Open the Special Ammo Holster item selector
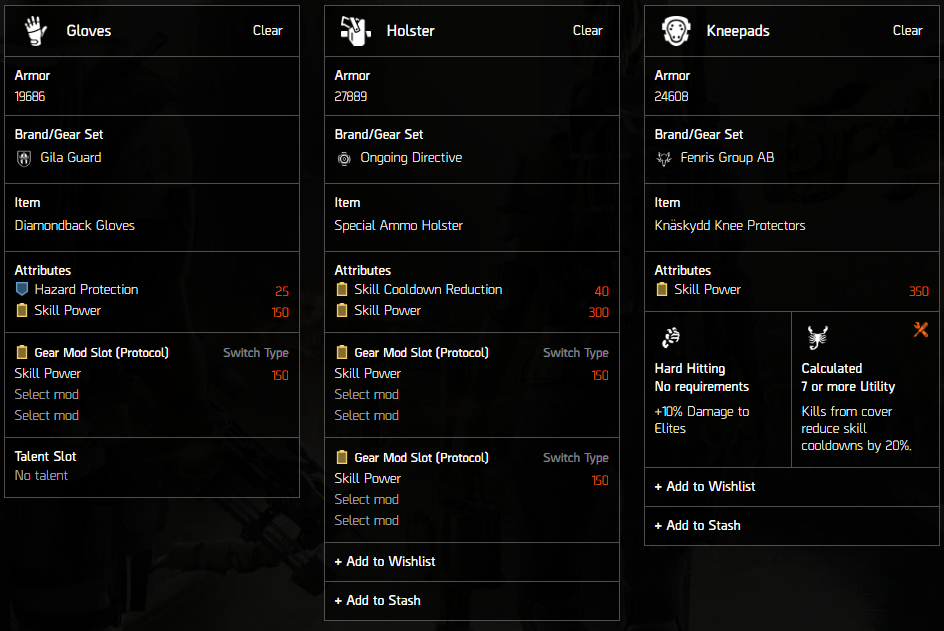Image resolution: width=944 pixels, height=631 pixels. coord(471,217)
